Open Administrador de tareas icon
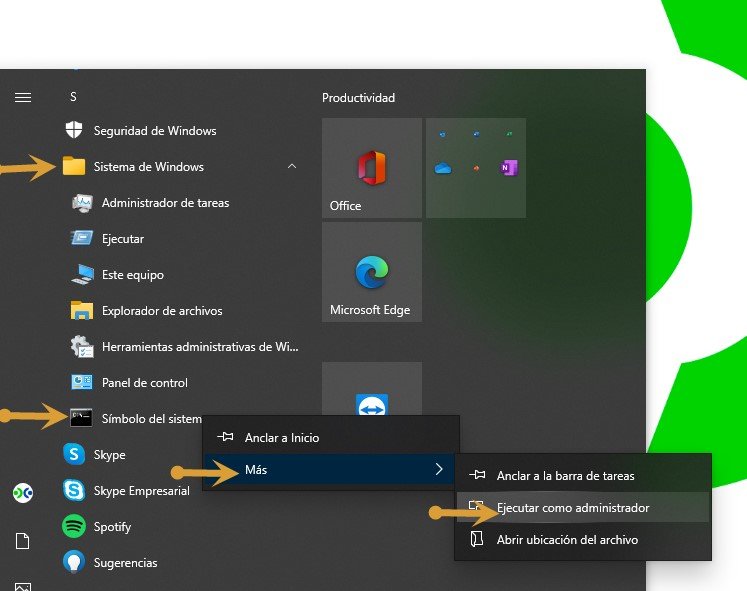 pos(82,203)
